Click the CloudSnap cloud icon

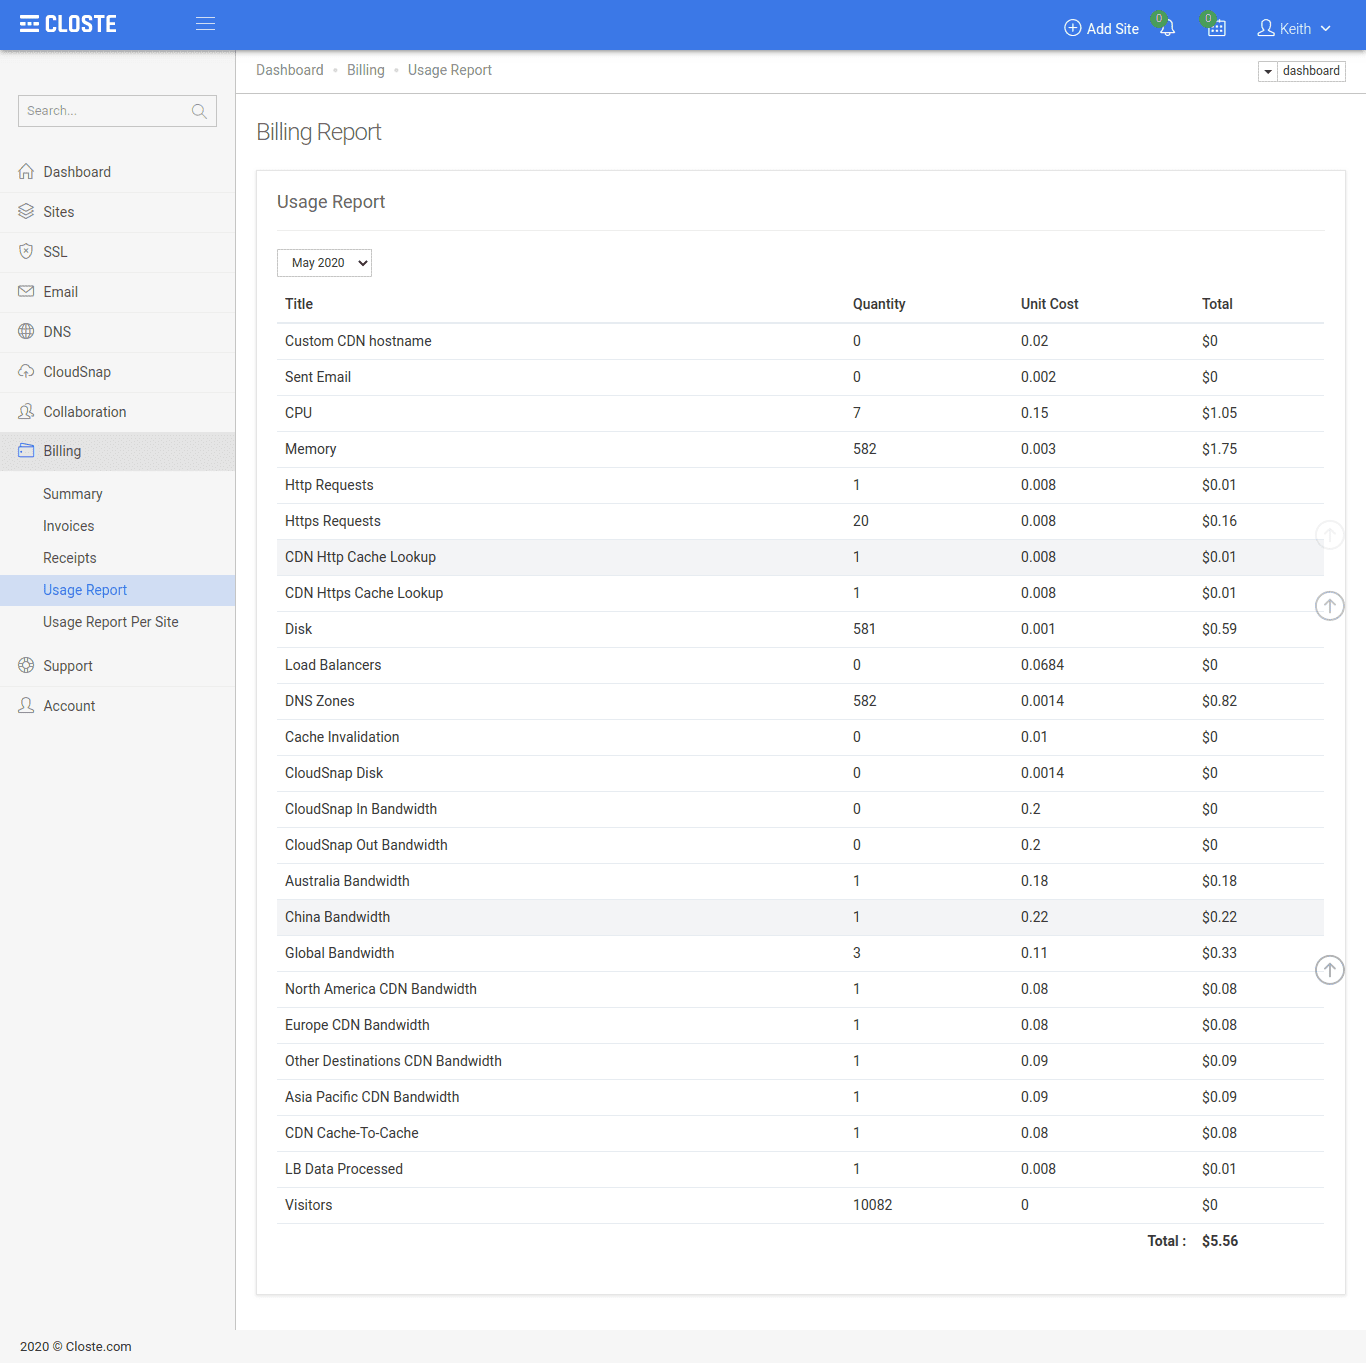[x=26, y=371]
